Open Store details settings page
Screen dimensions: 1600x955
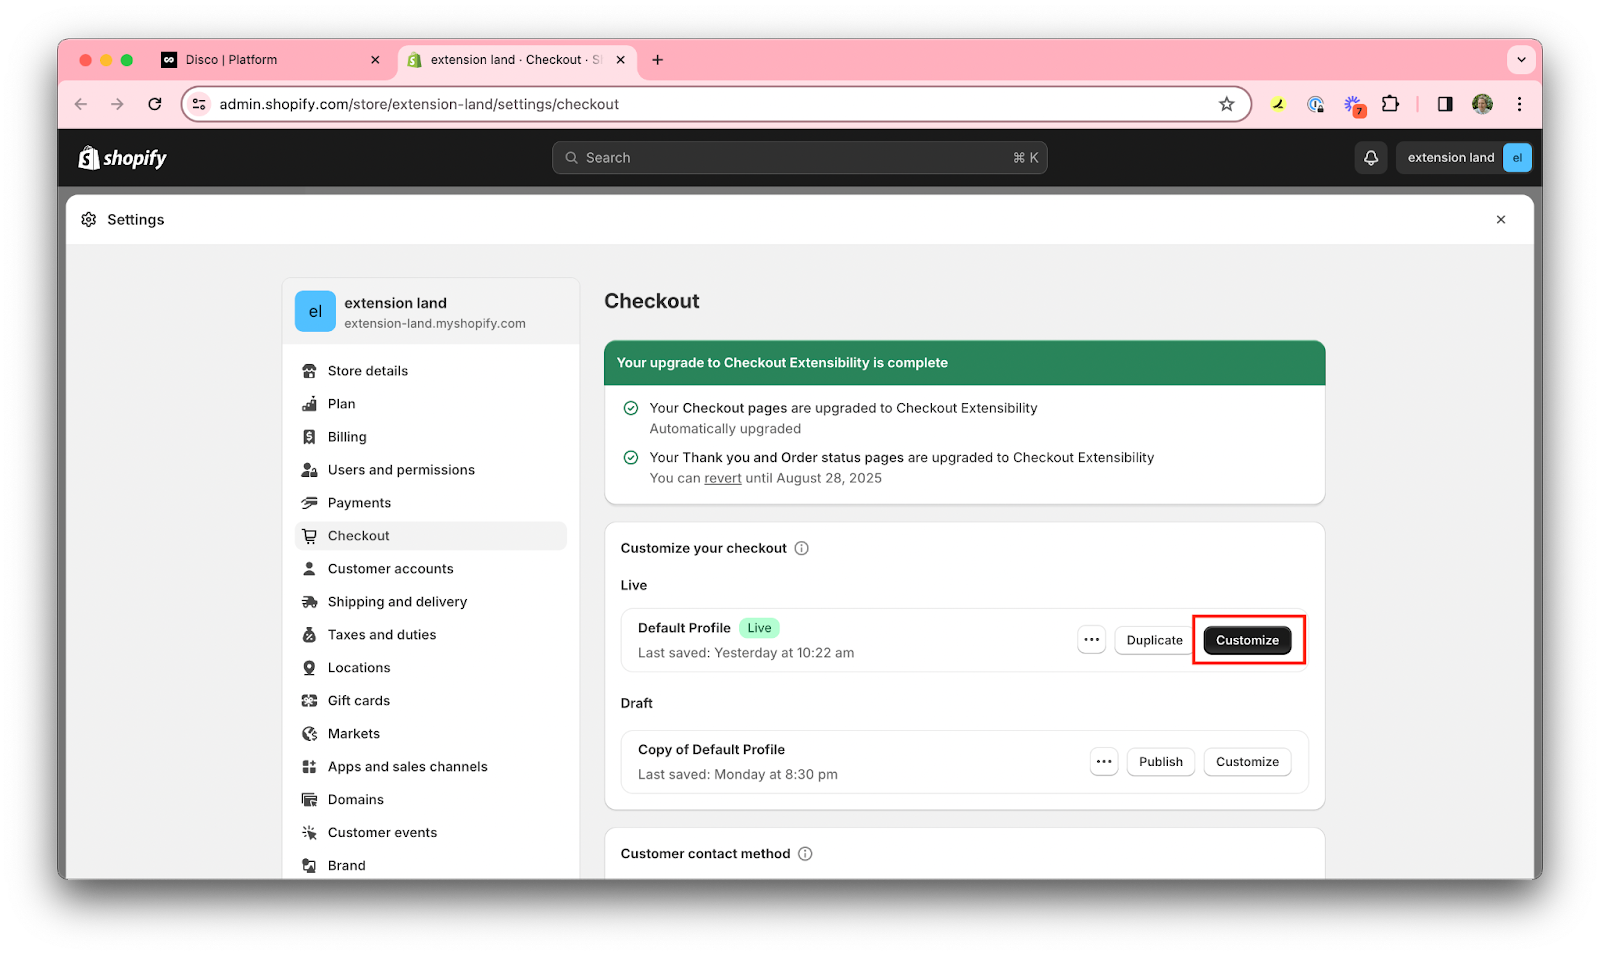tap(431, 371)
